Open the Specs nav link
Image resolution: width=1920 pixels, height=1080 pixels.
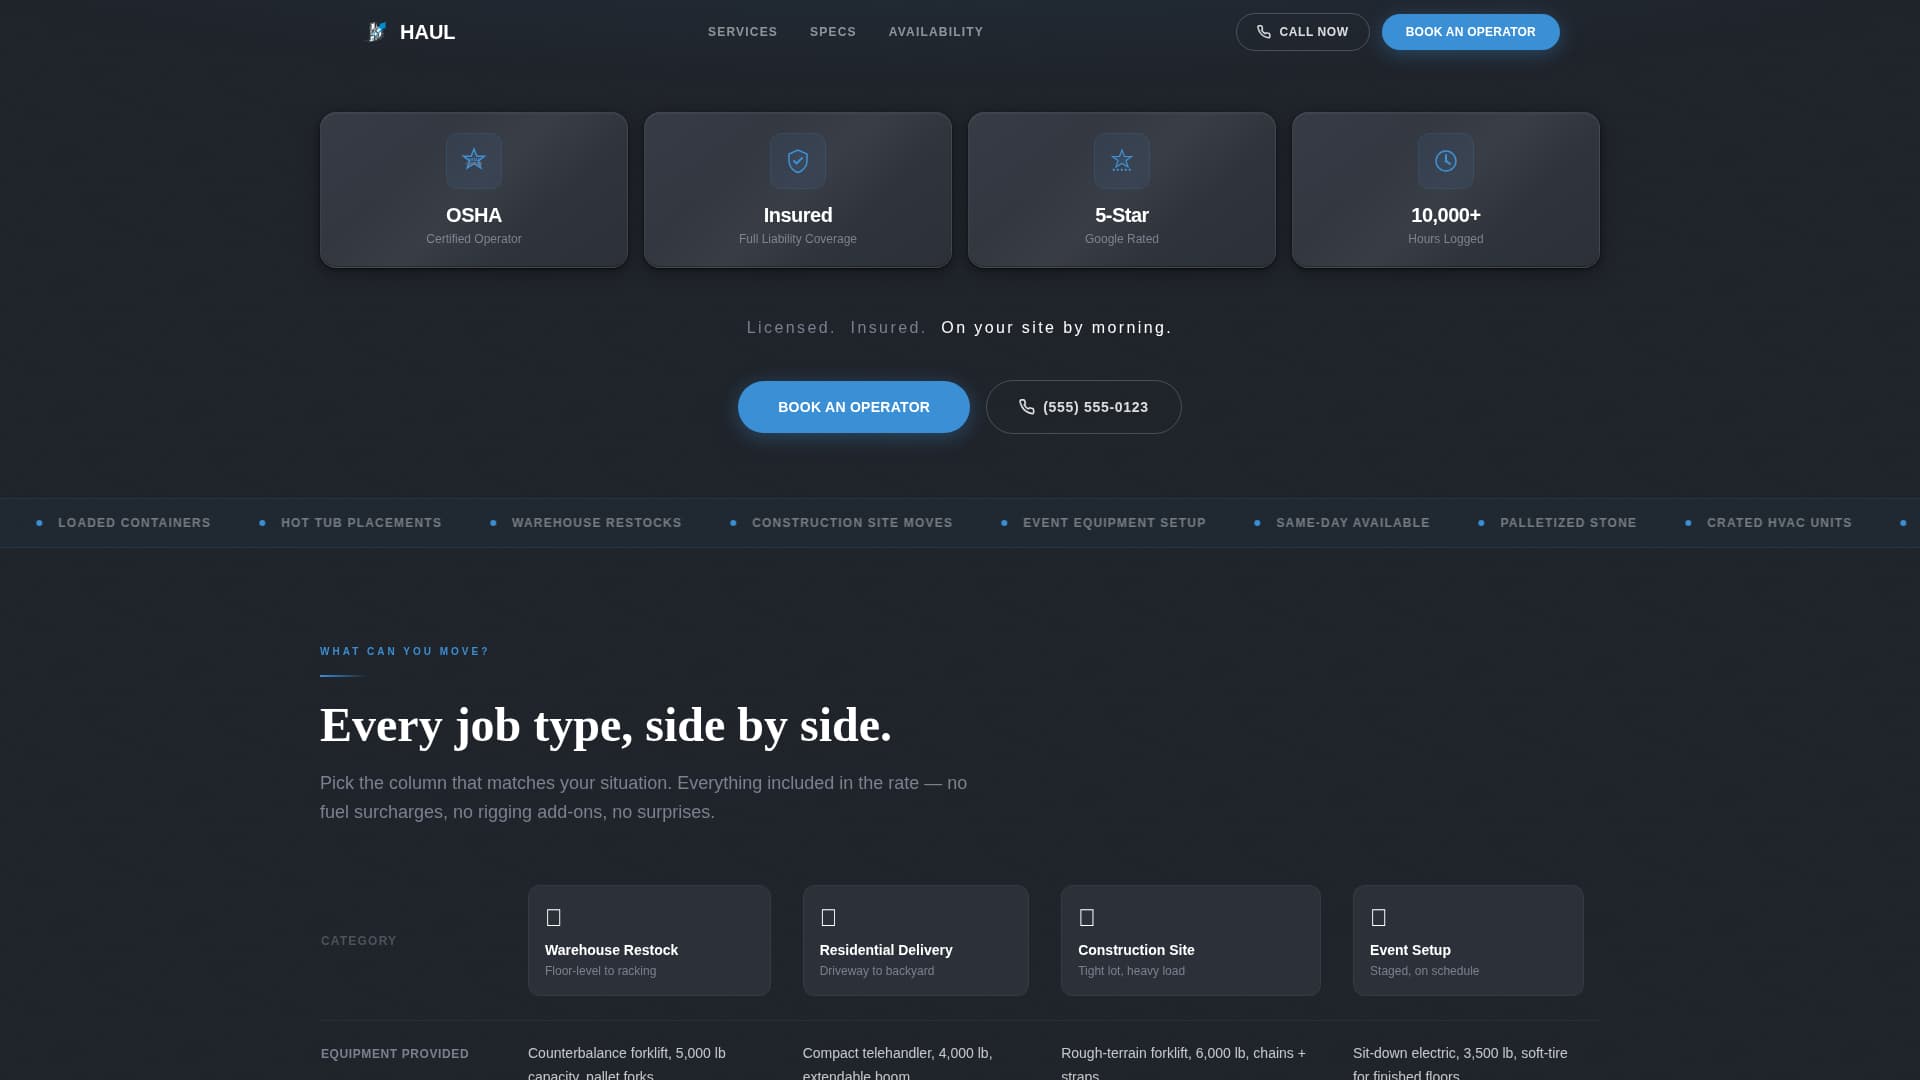coord(833,32)
